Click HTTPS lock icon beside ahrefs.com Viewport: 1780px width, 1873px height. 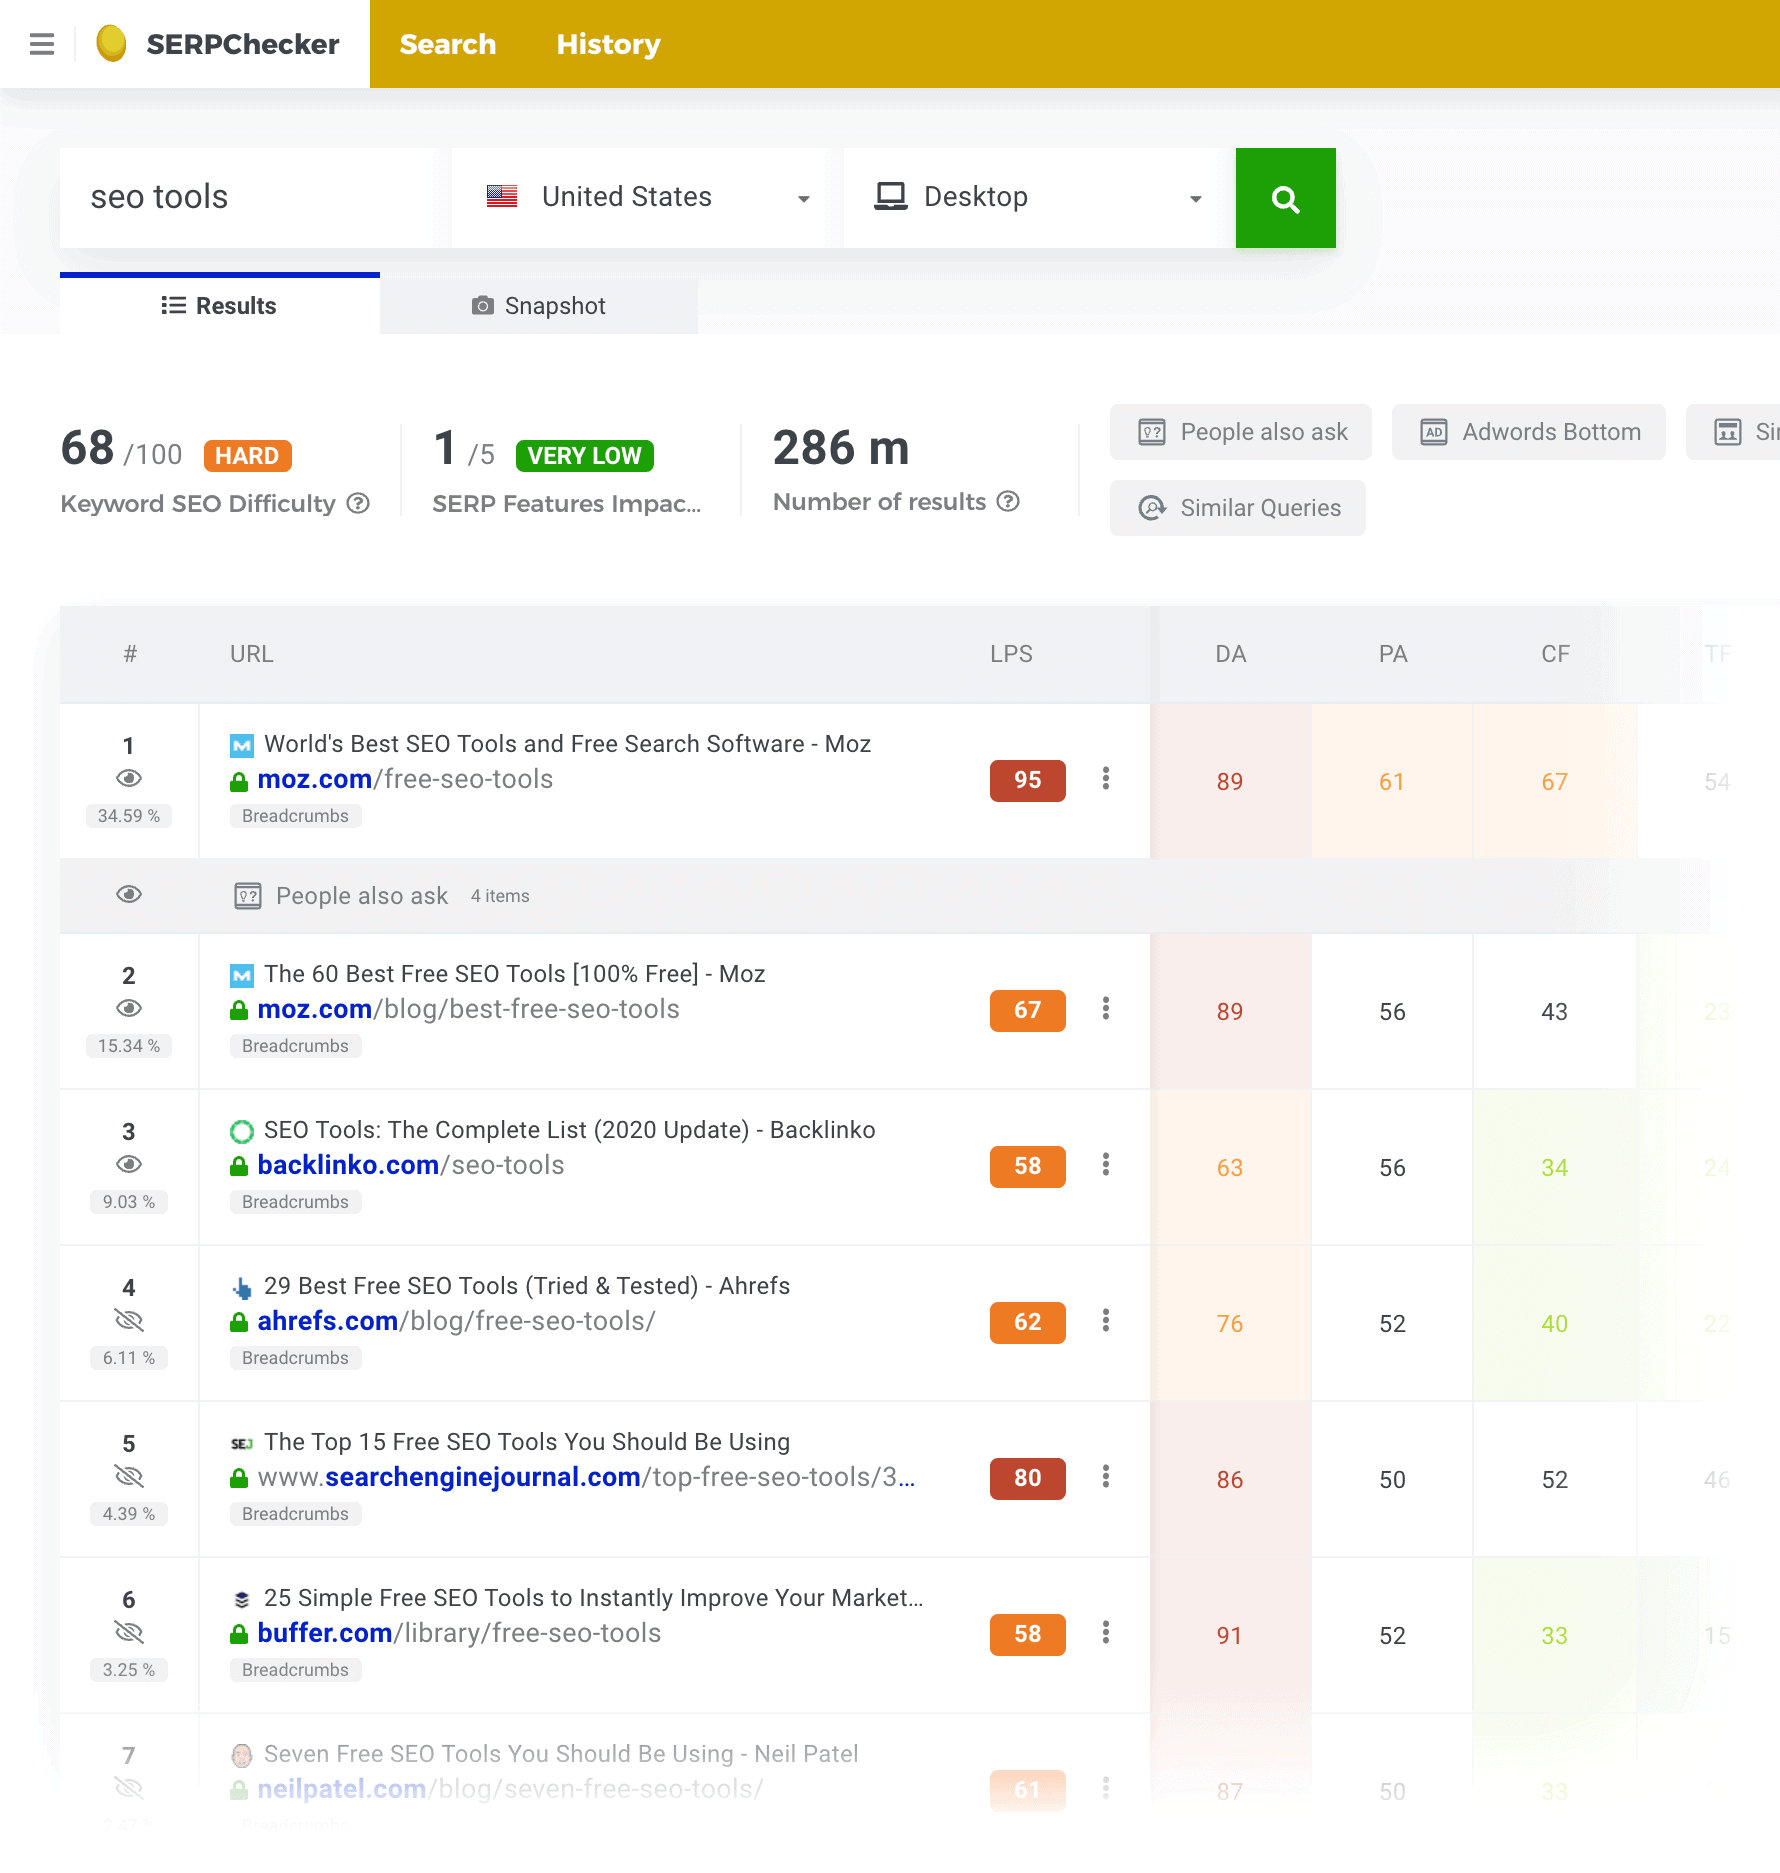[239, 1322]
